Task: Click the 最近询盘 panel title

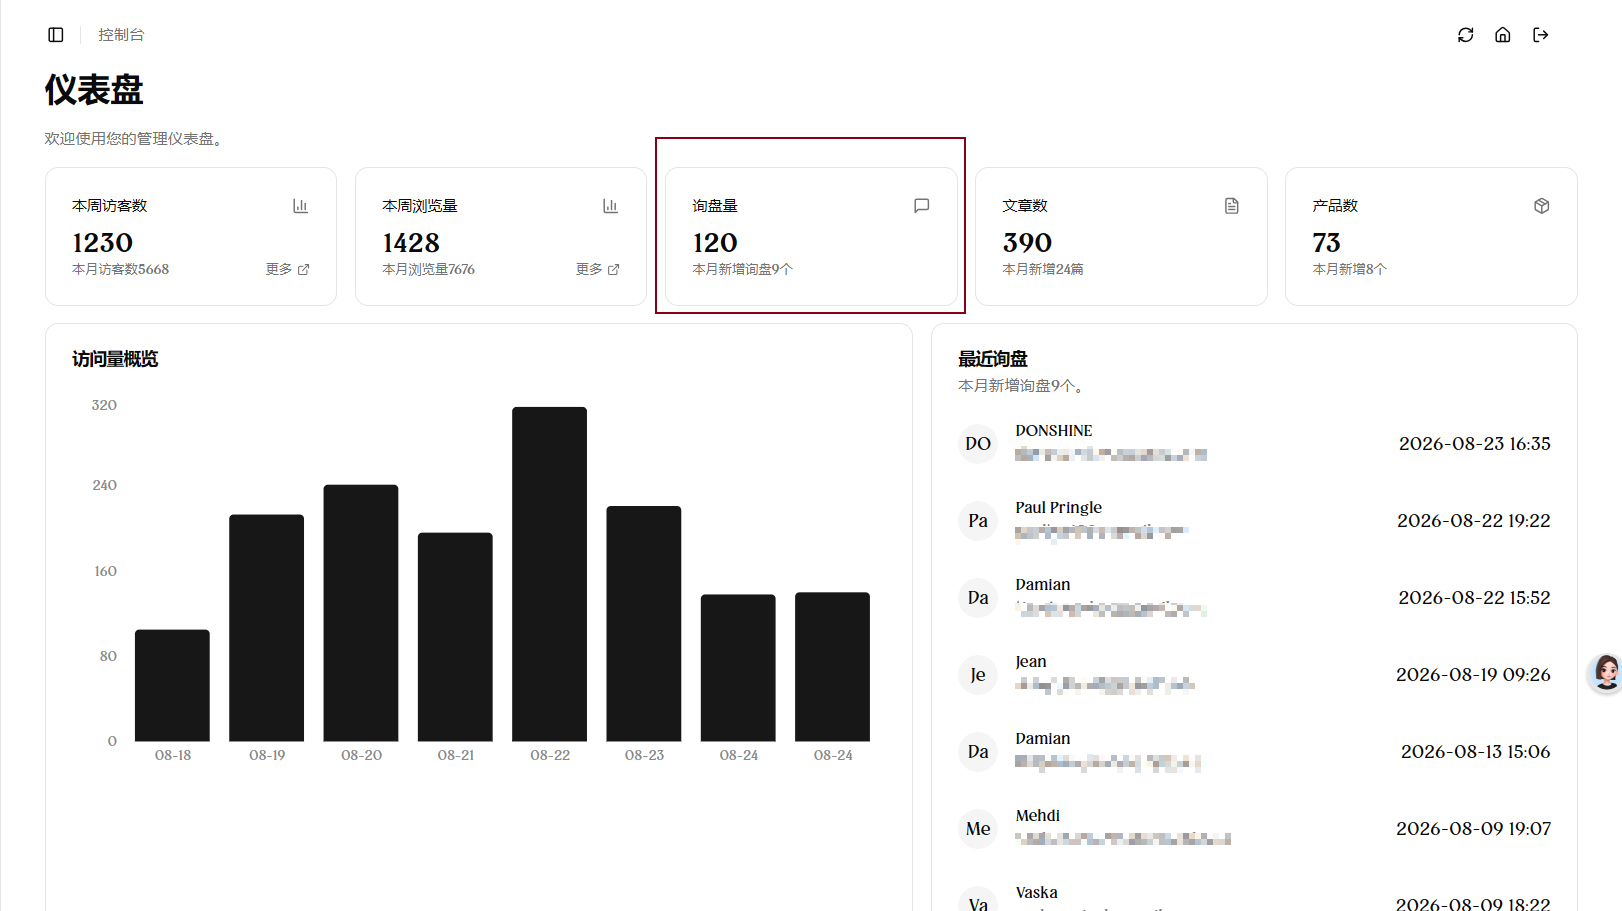Action: (993, 359)
